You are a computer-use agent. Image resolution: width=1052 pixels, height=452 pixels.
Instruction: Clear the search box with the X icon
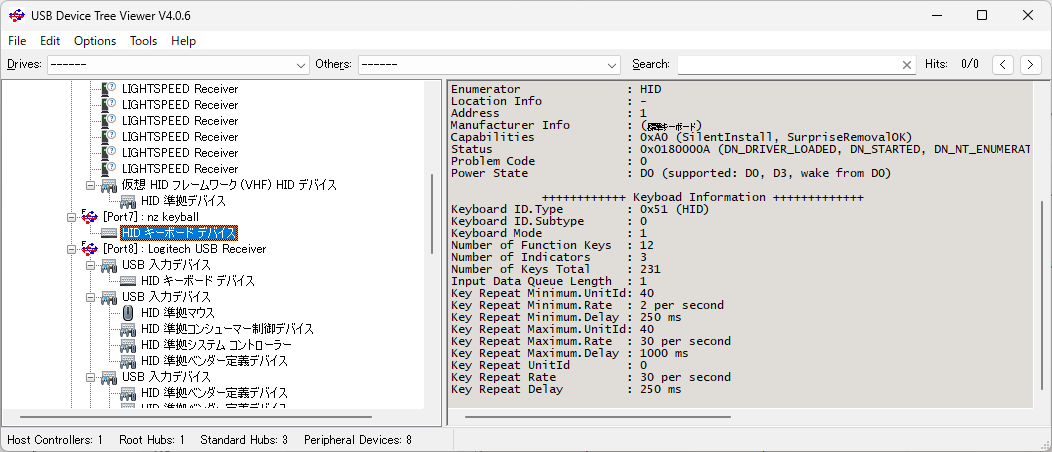[907, 64]
